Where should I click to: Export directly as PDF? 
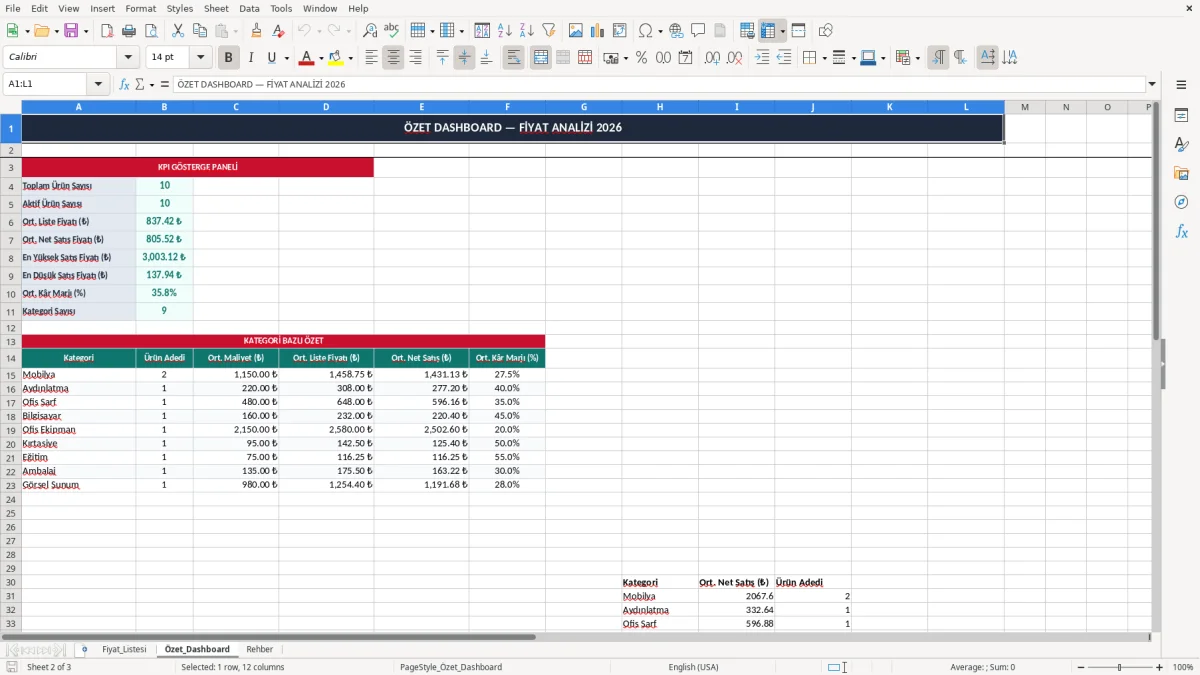[107, 31]
